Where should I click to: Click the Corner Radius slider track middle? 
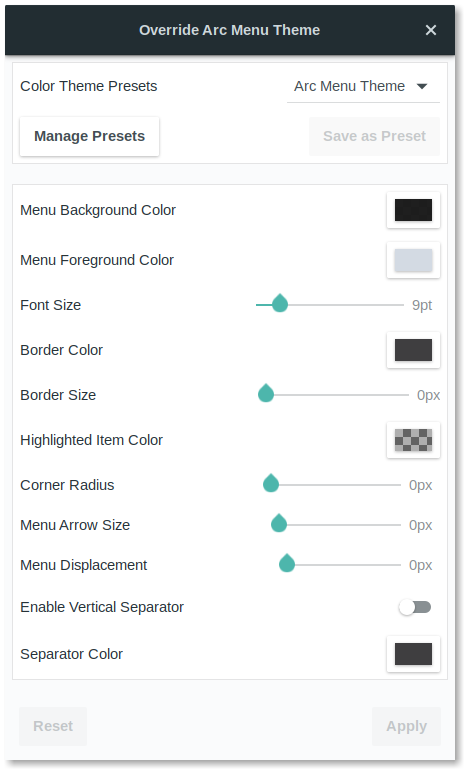coord(335,485)
